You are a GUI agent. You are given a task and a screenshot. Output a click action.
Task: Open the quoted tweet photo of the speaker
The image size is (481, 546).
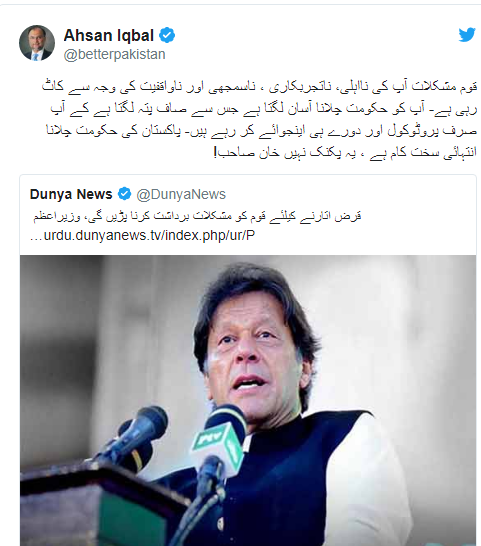248,400
